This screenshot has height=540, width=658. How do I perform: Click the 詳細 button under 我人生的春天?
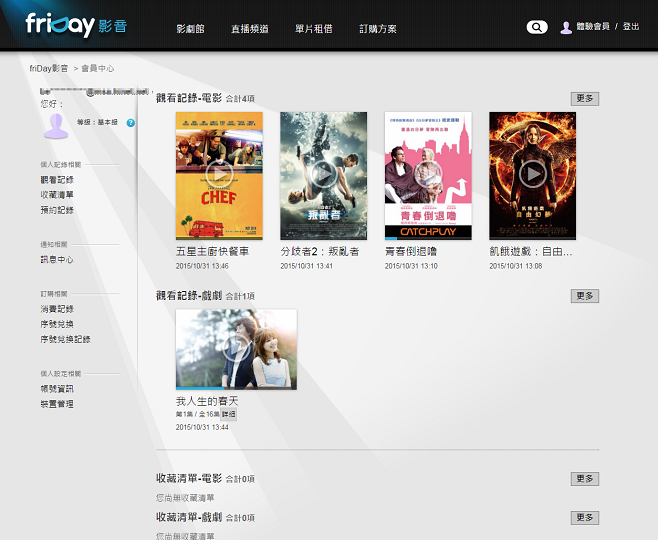[229, 414]
